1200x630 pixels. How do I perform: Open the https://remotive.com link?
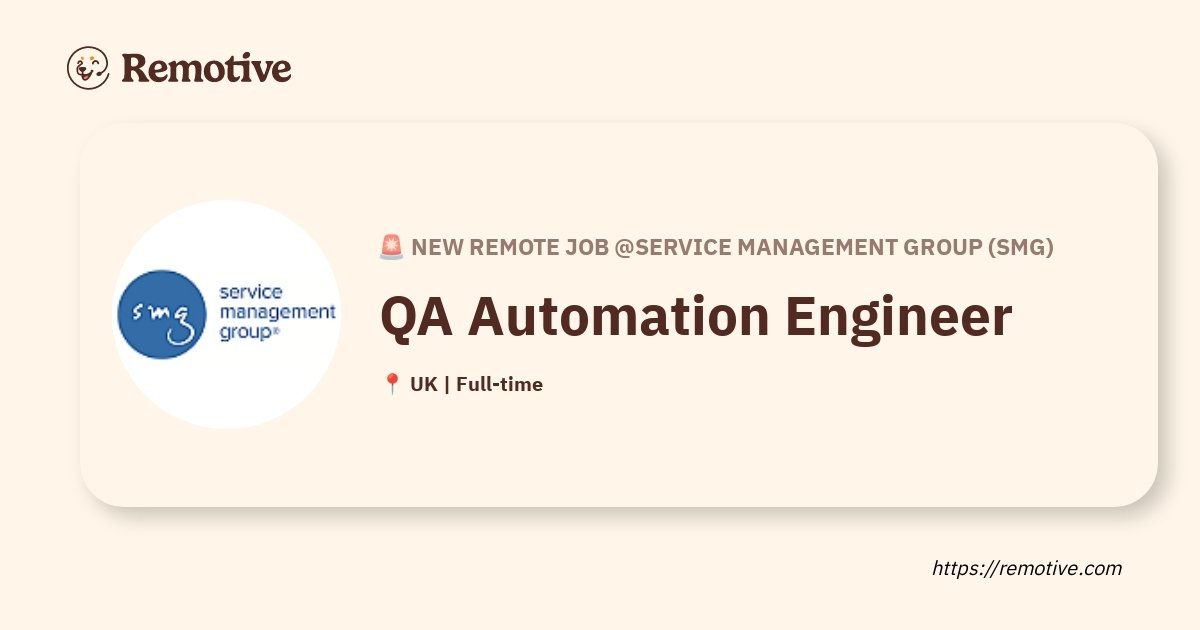pos(1027,568)
